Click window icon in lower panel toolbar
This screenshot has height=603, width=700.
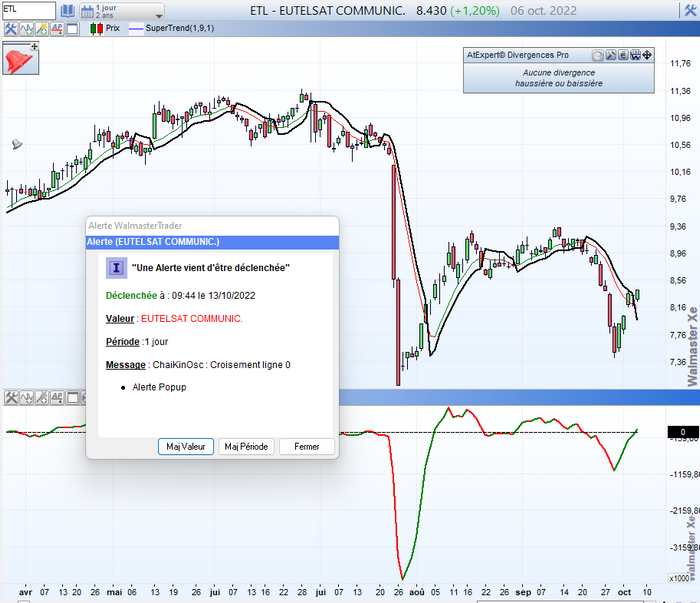pos(72,397)
